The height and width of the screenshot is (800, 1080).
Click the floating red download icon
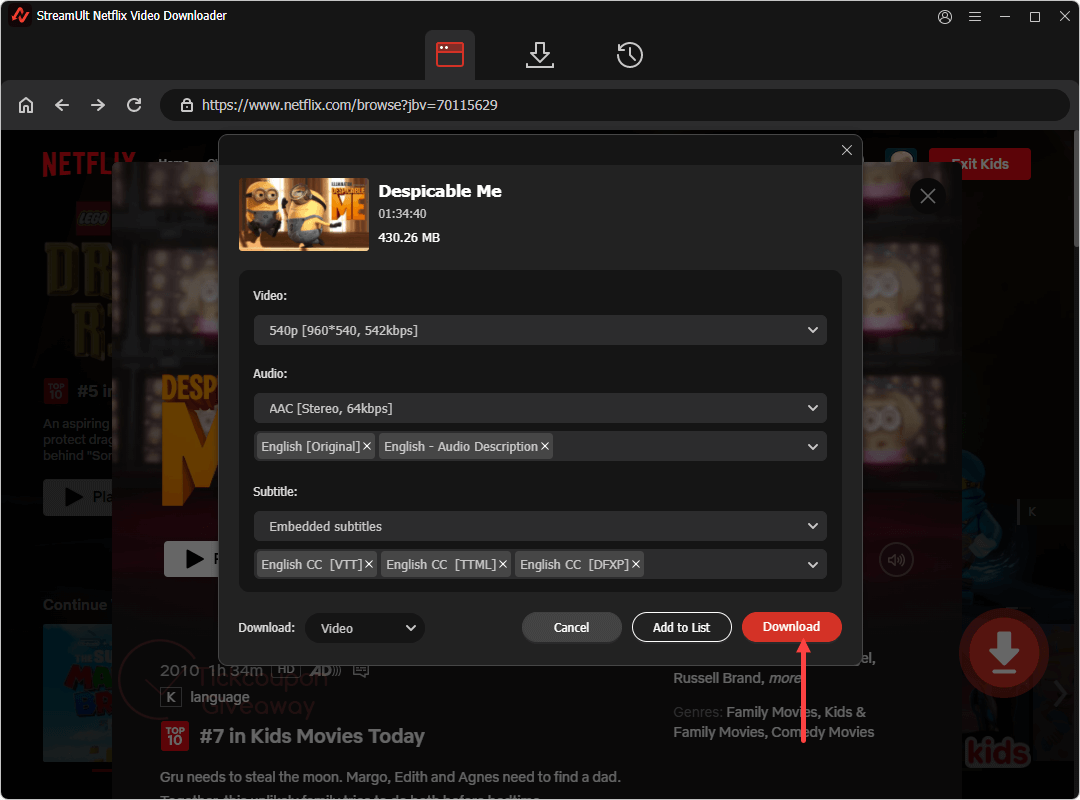[x=1004, y=653]
